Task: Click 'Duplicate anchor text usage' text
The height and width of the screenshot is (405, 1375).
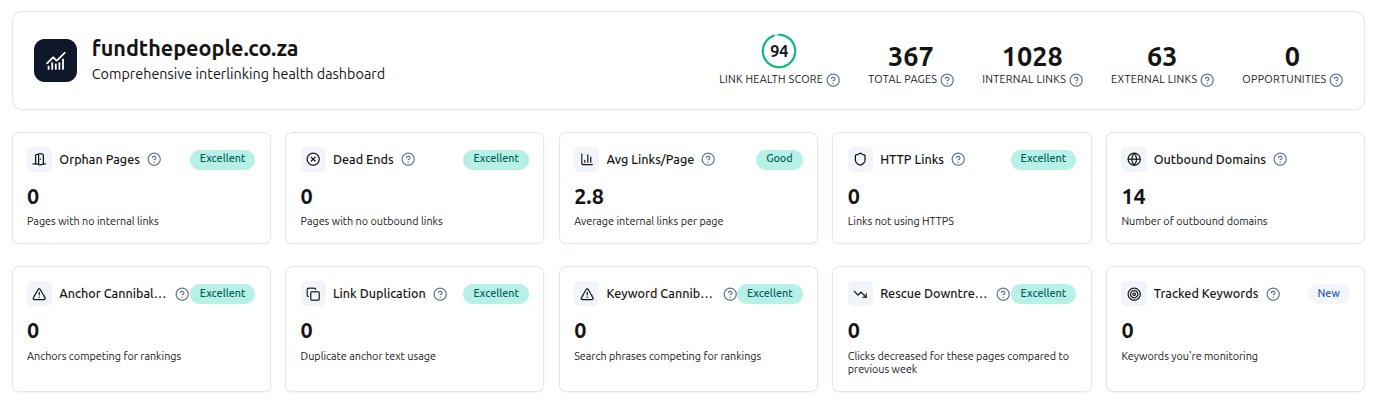Action: [x=368, y=356]
